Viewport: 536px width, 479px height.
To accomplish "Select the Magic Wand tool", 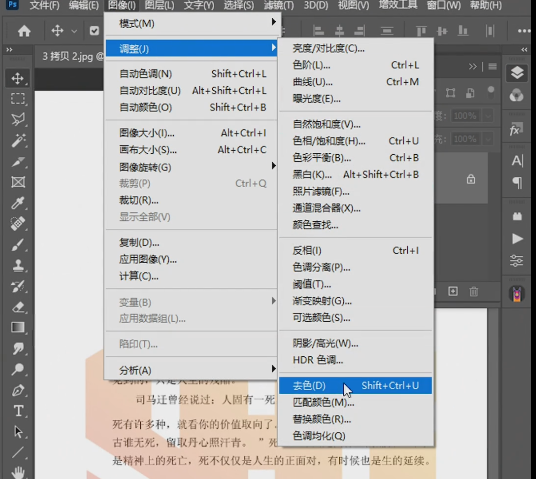I will tap(18, 140).
